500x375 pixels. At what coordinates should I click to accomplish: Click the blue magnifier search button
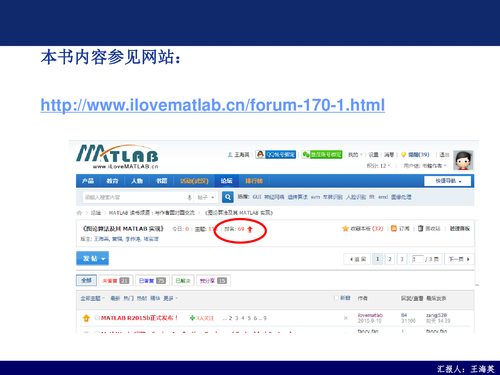[x=228, y=197]
